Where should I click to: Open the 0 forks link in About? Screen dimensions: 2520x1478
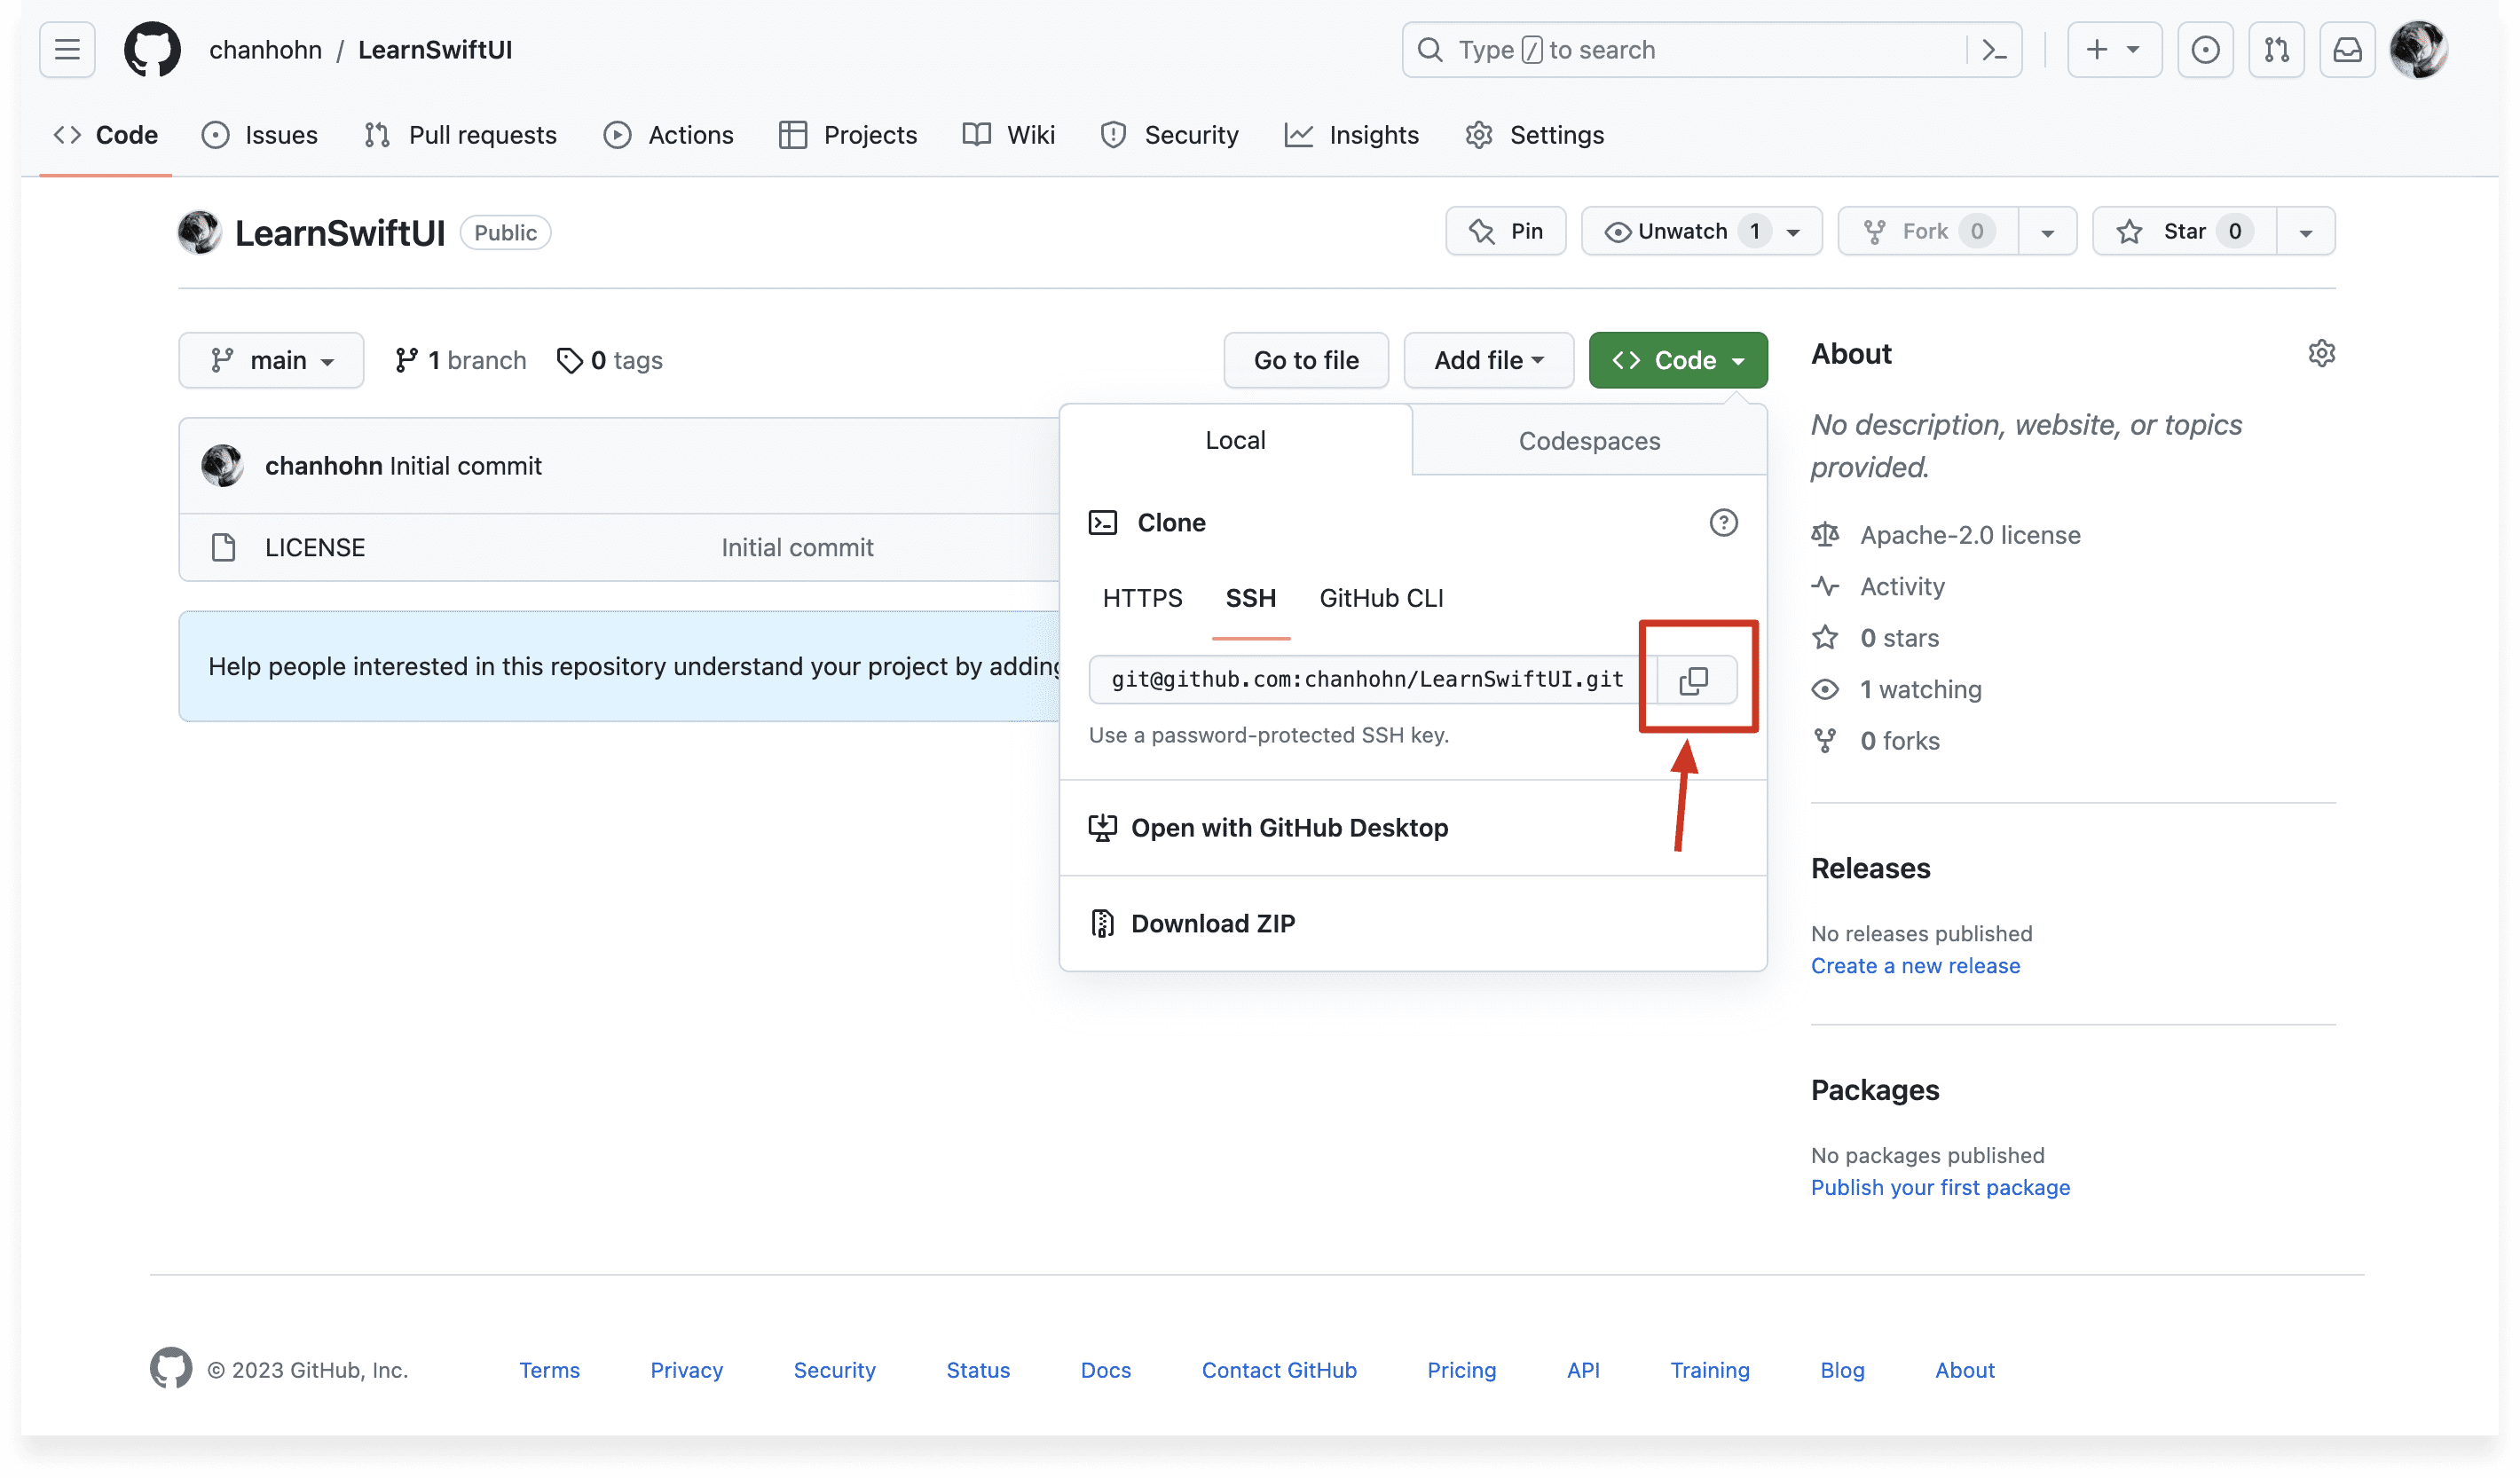(x=1899, y=741)
